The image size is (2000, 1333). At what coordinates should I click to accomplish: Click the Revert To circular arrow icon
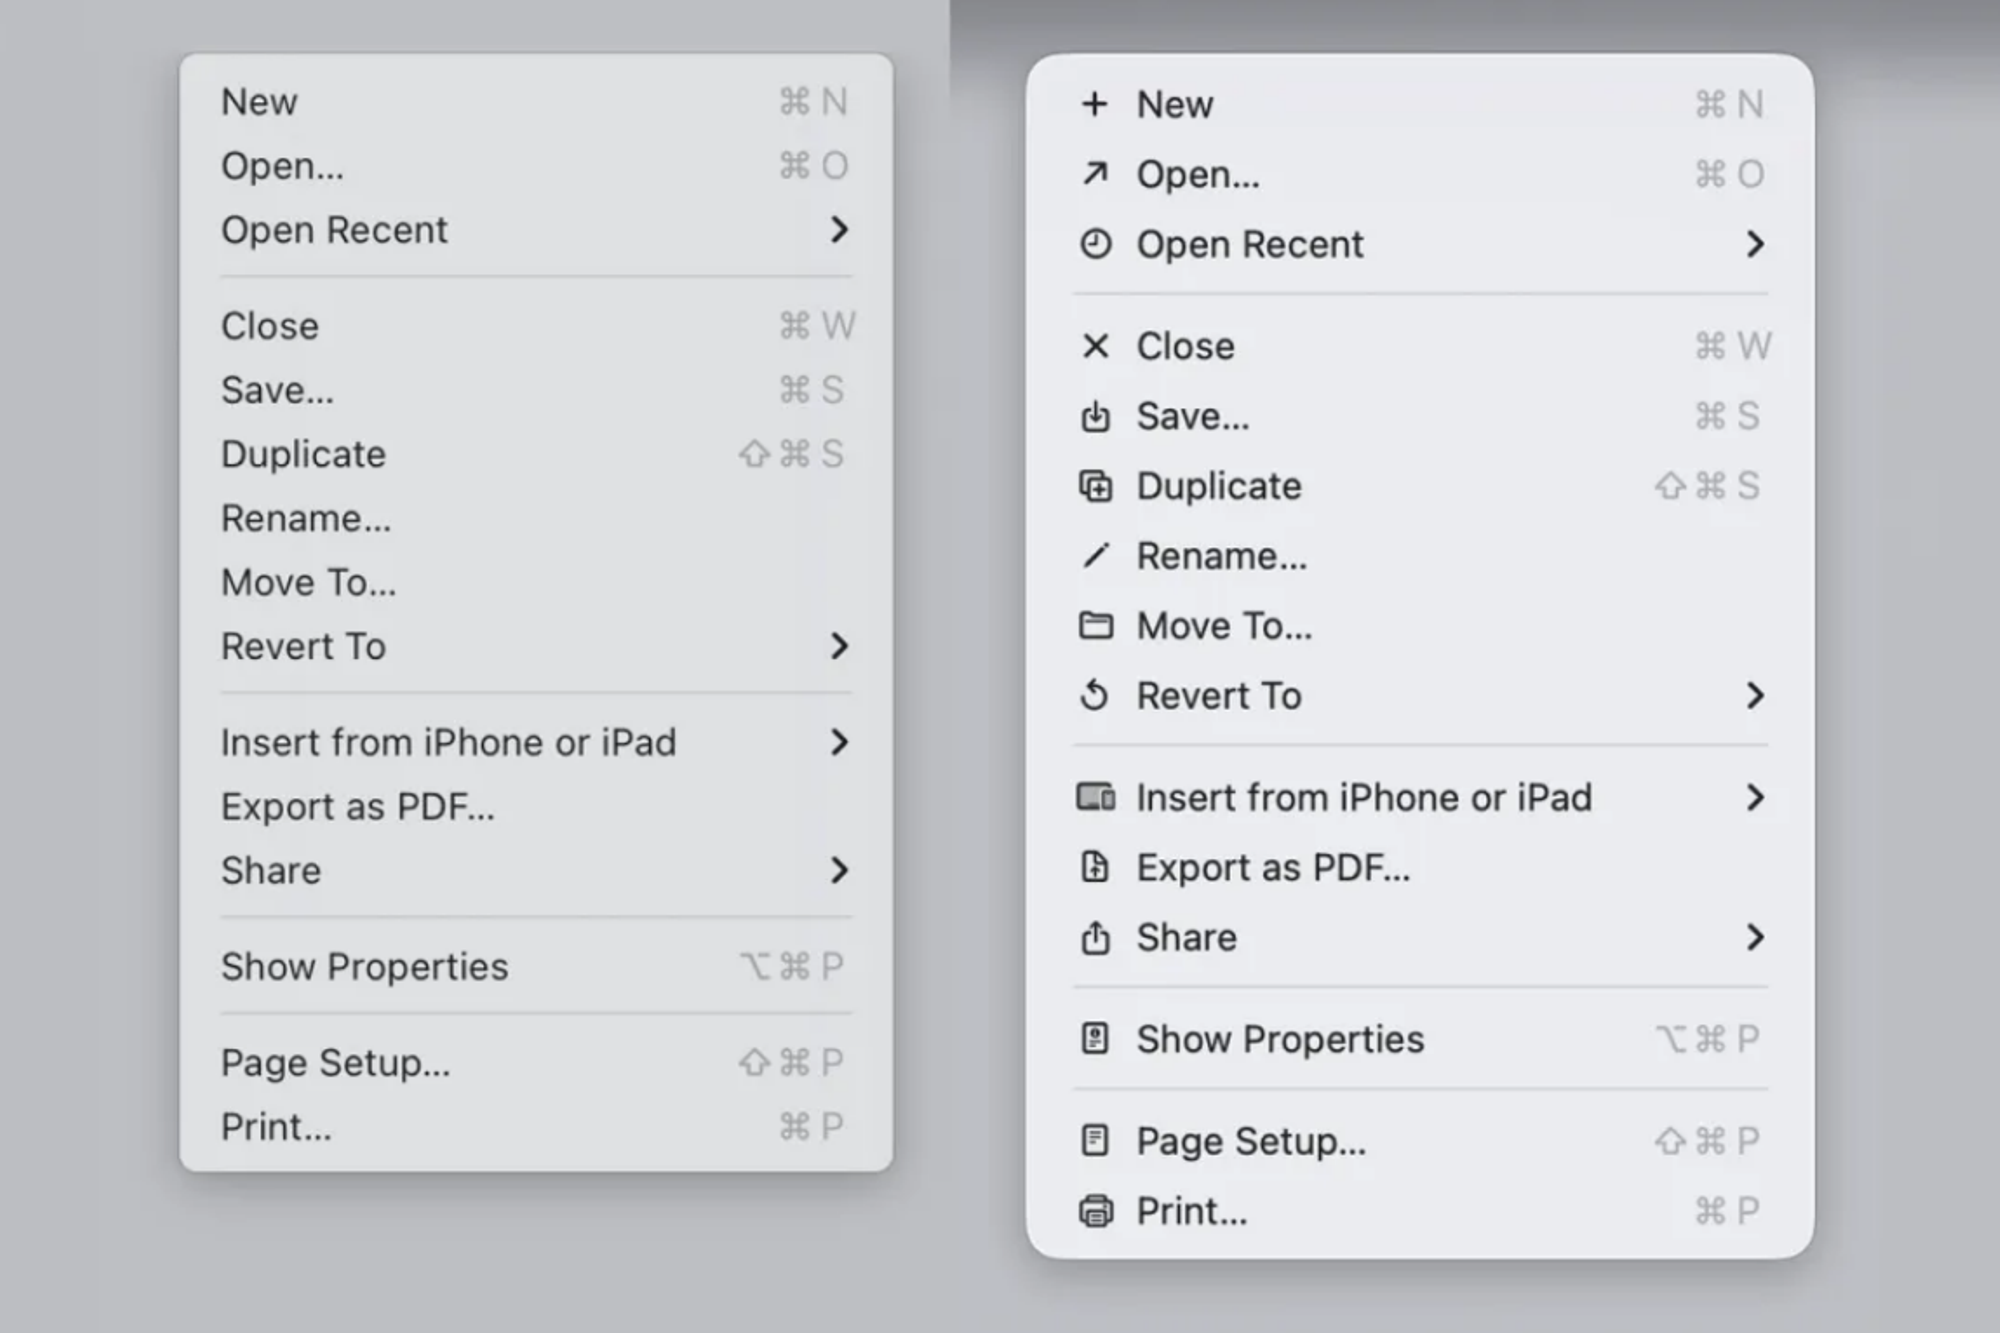click(1095, 695)
